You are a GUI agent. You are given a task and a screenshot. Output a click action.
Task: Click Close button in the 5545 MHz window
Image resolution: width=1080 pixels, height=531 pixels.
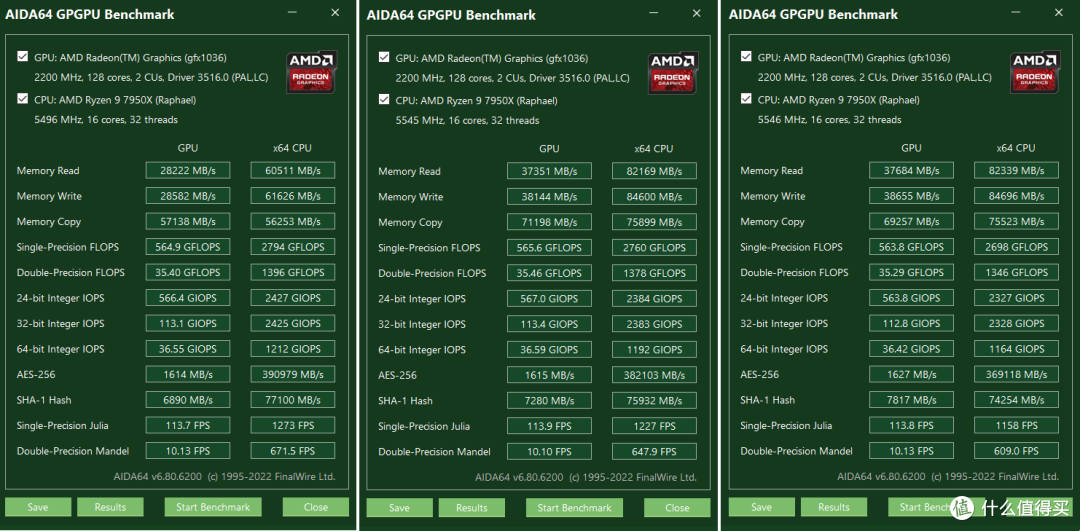tap(677, 508)
